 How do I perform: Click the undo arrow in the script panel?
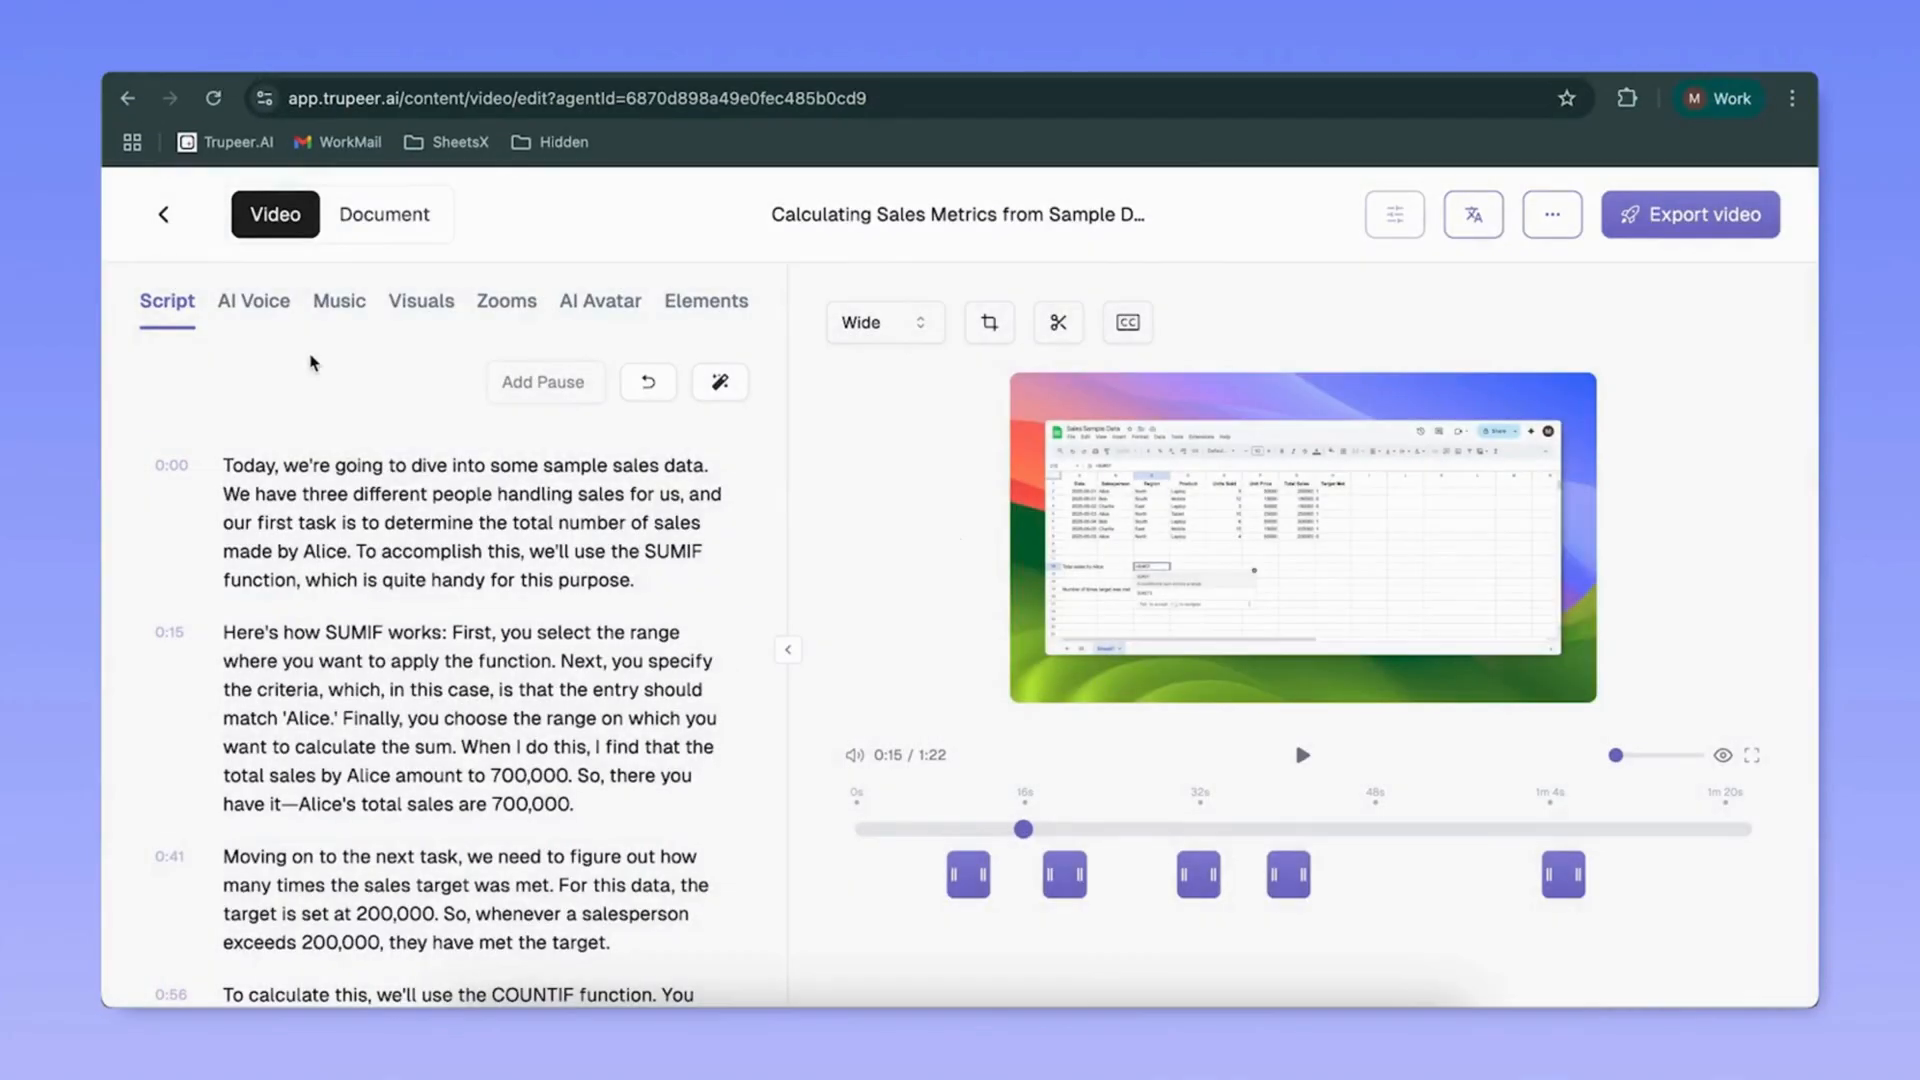pyautogui.click(x=648, y=382)
